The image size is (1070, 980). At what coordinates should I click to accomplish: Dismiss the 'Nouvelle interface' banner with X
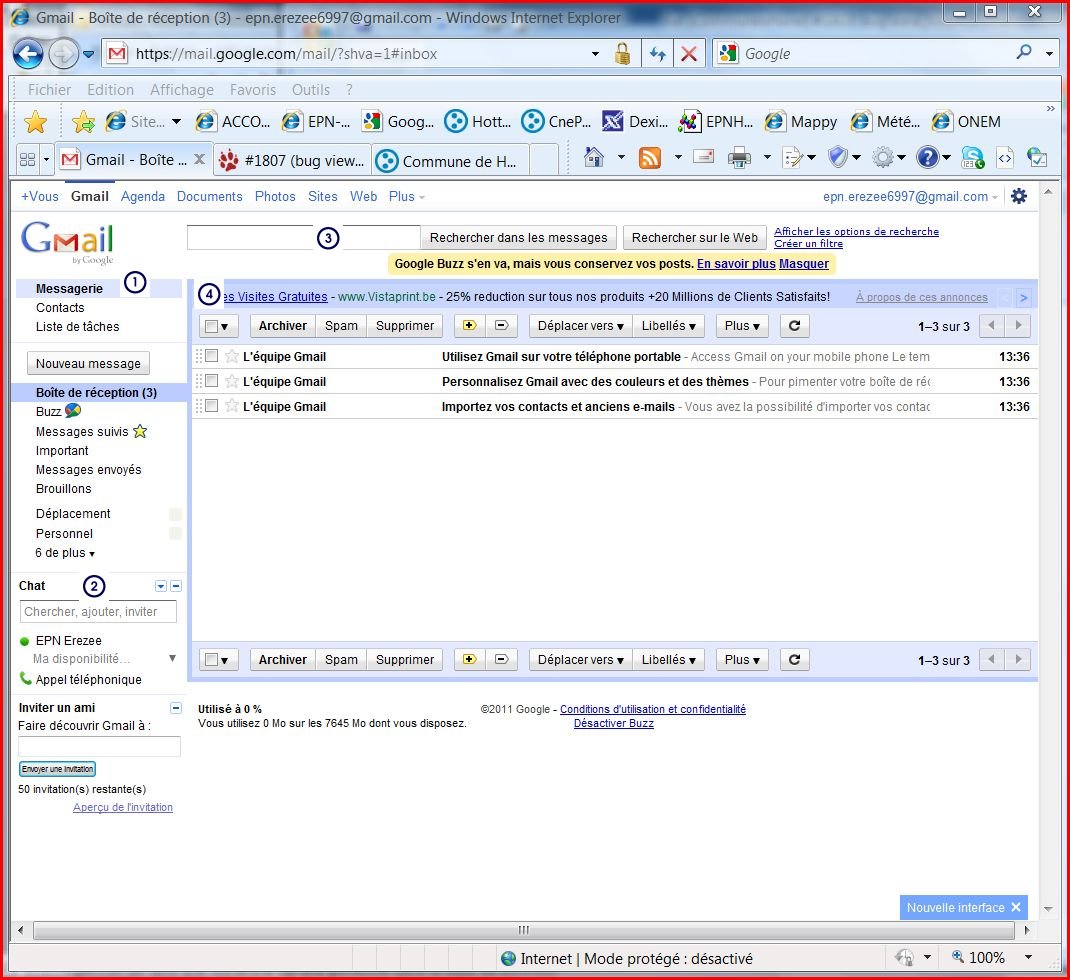click(1015, 907)
